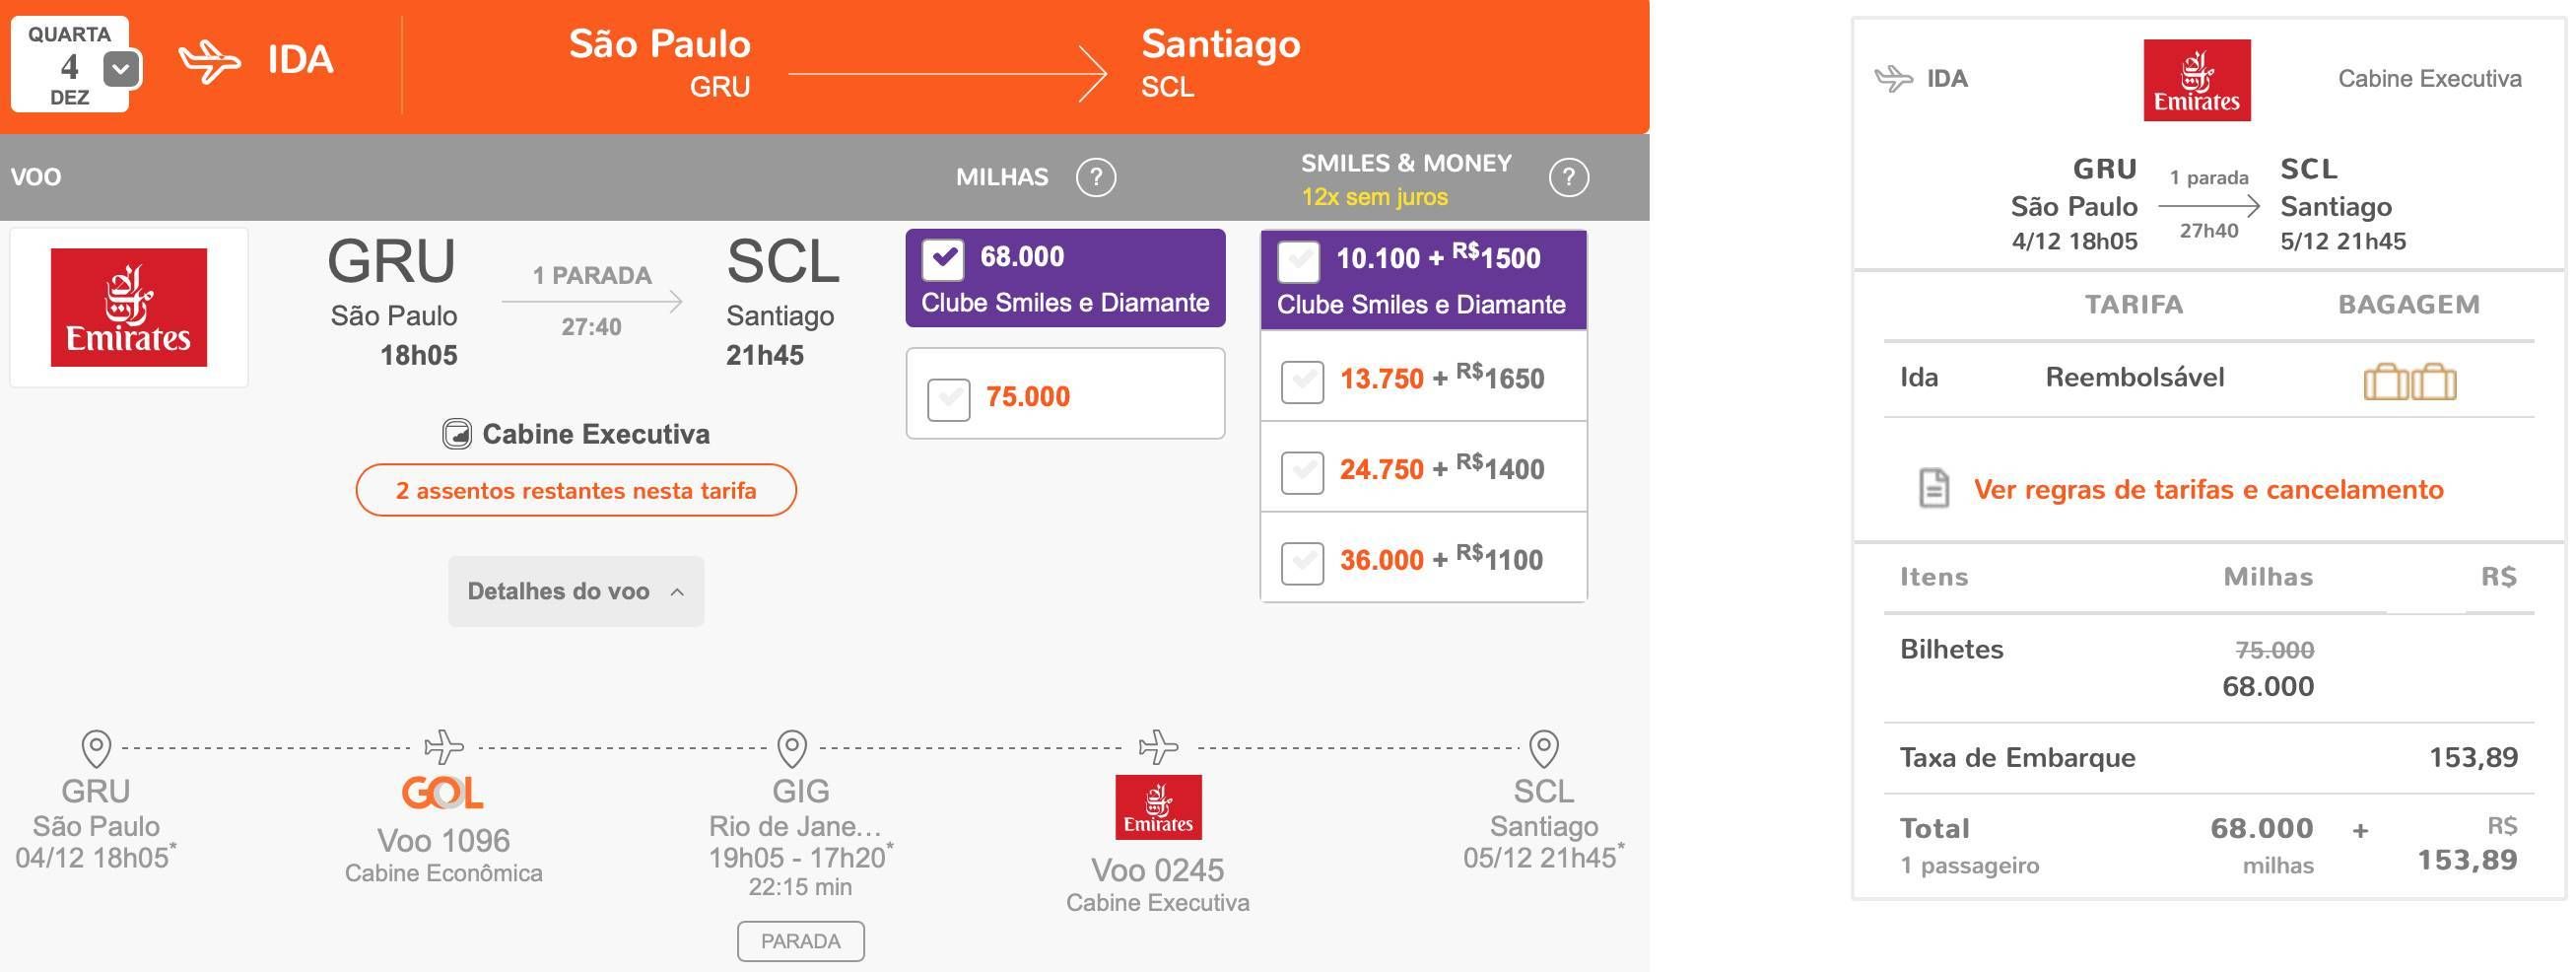Screen dimensions: 2576x972
Task: Select the 75.000 miles fare checkbox
Action: pyautogui.click(x=948, y=399)
